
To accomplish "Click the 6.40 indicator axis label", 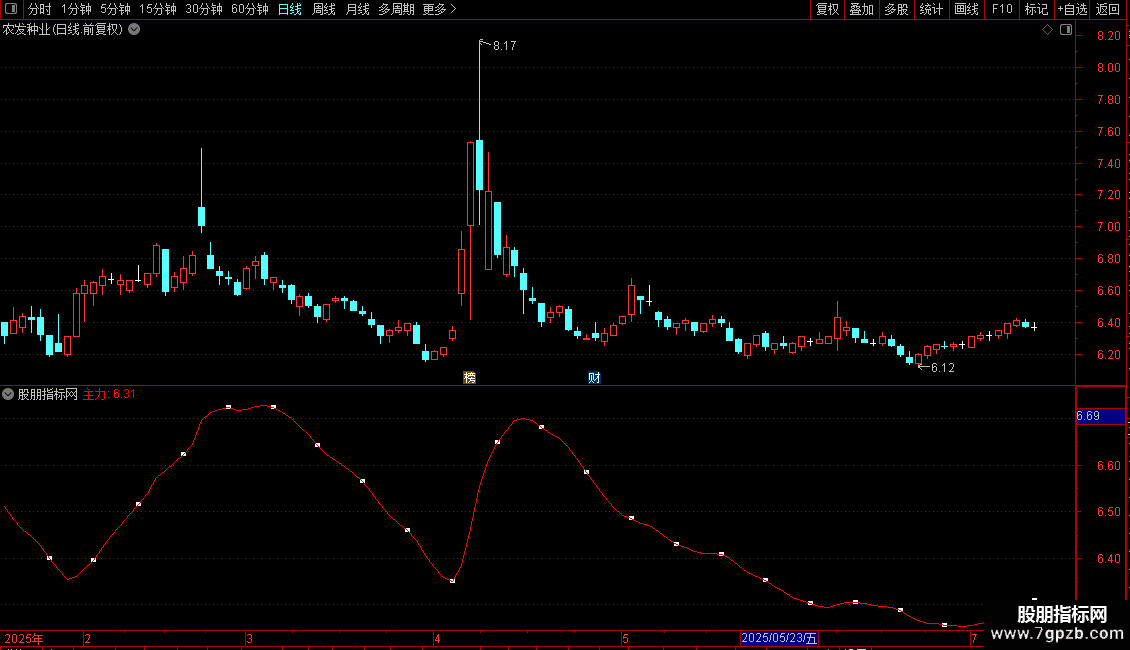I will (x=1108, y=558).
